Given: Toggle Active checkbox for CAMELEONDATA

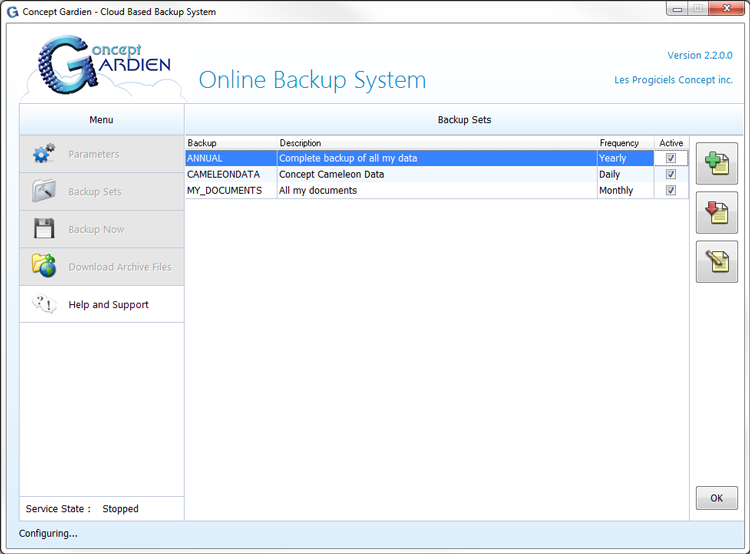Looking at the screenshot, I should tap(671, 174).
